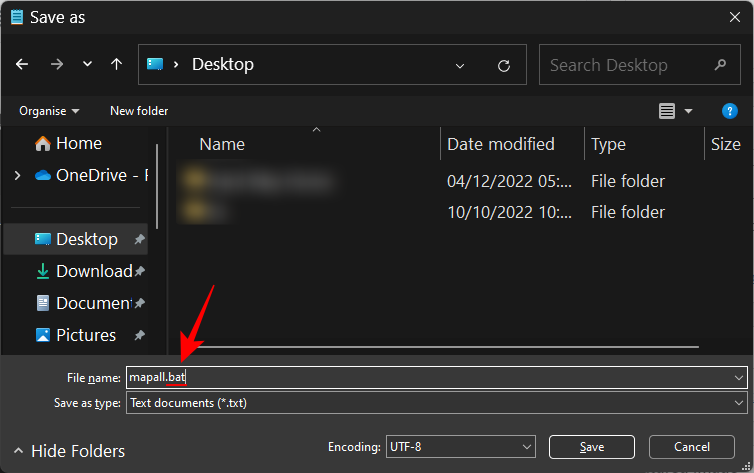Open the Save as type dropdown

point(437,403)
